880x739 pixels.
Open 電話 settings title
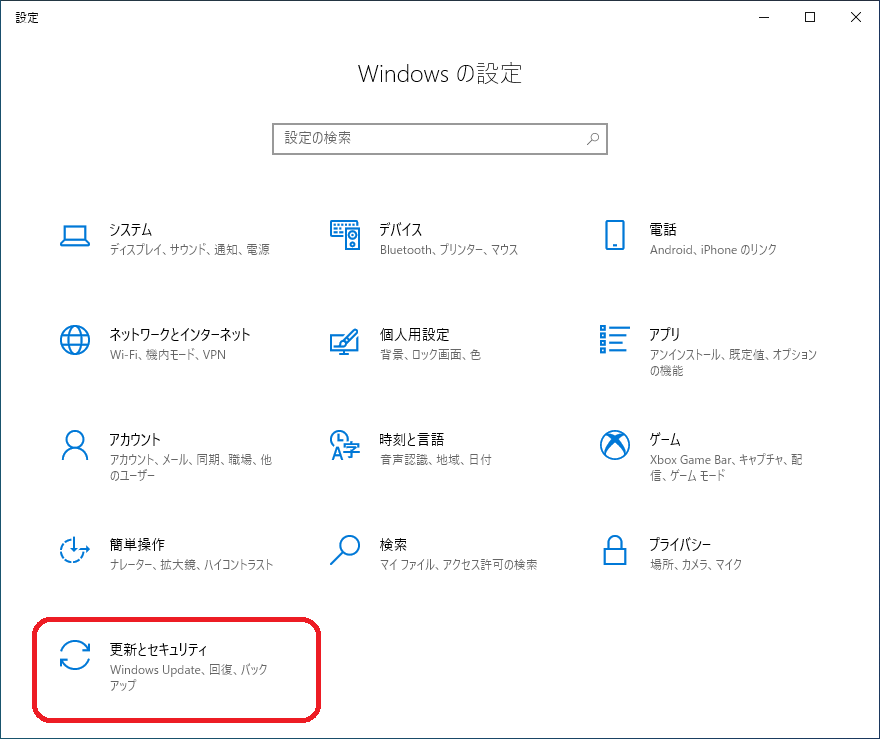(663, 229)
